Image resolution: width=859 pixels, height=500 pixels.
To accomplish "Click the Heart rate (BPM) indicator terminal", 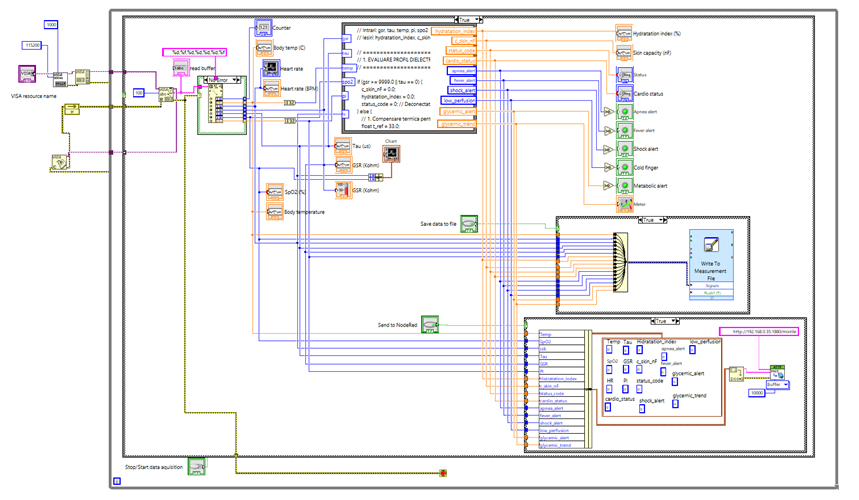I will [272, 88].
